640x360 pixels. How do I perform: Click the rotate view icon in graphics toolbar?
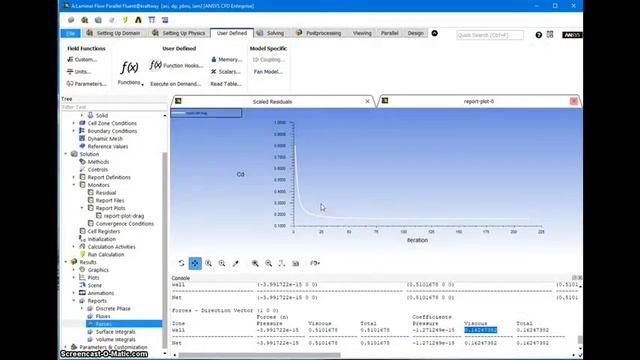(x=181, y=263)
